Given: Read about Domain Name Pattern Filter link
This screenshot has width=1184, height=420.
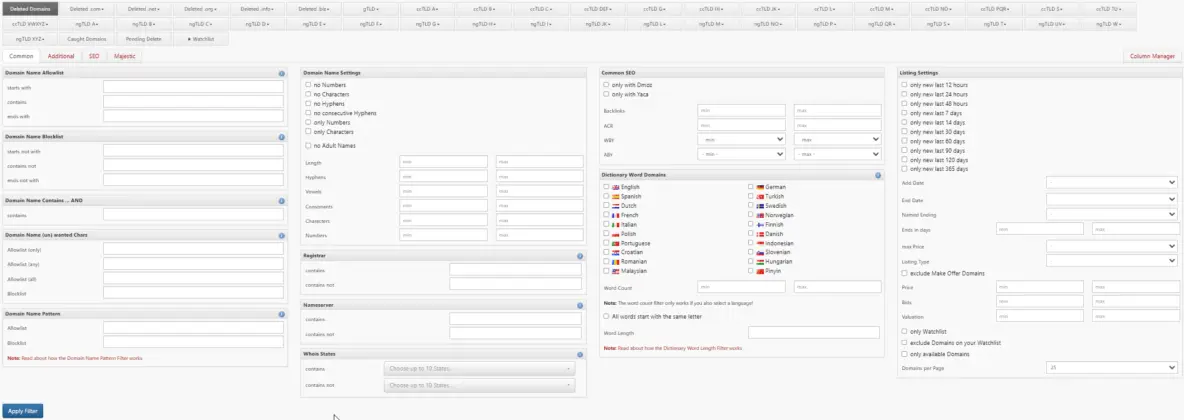Looking at the screenshot, I should (x=83, y=358).
